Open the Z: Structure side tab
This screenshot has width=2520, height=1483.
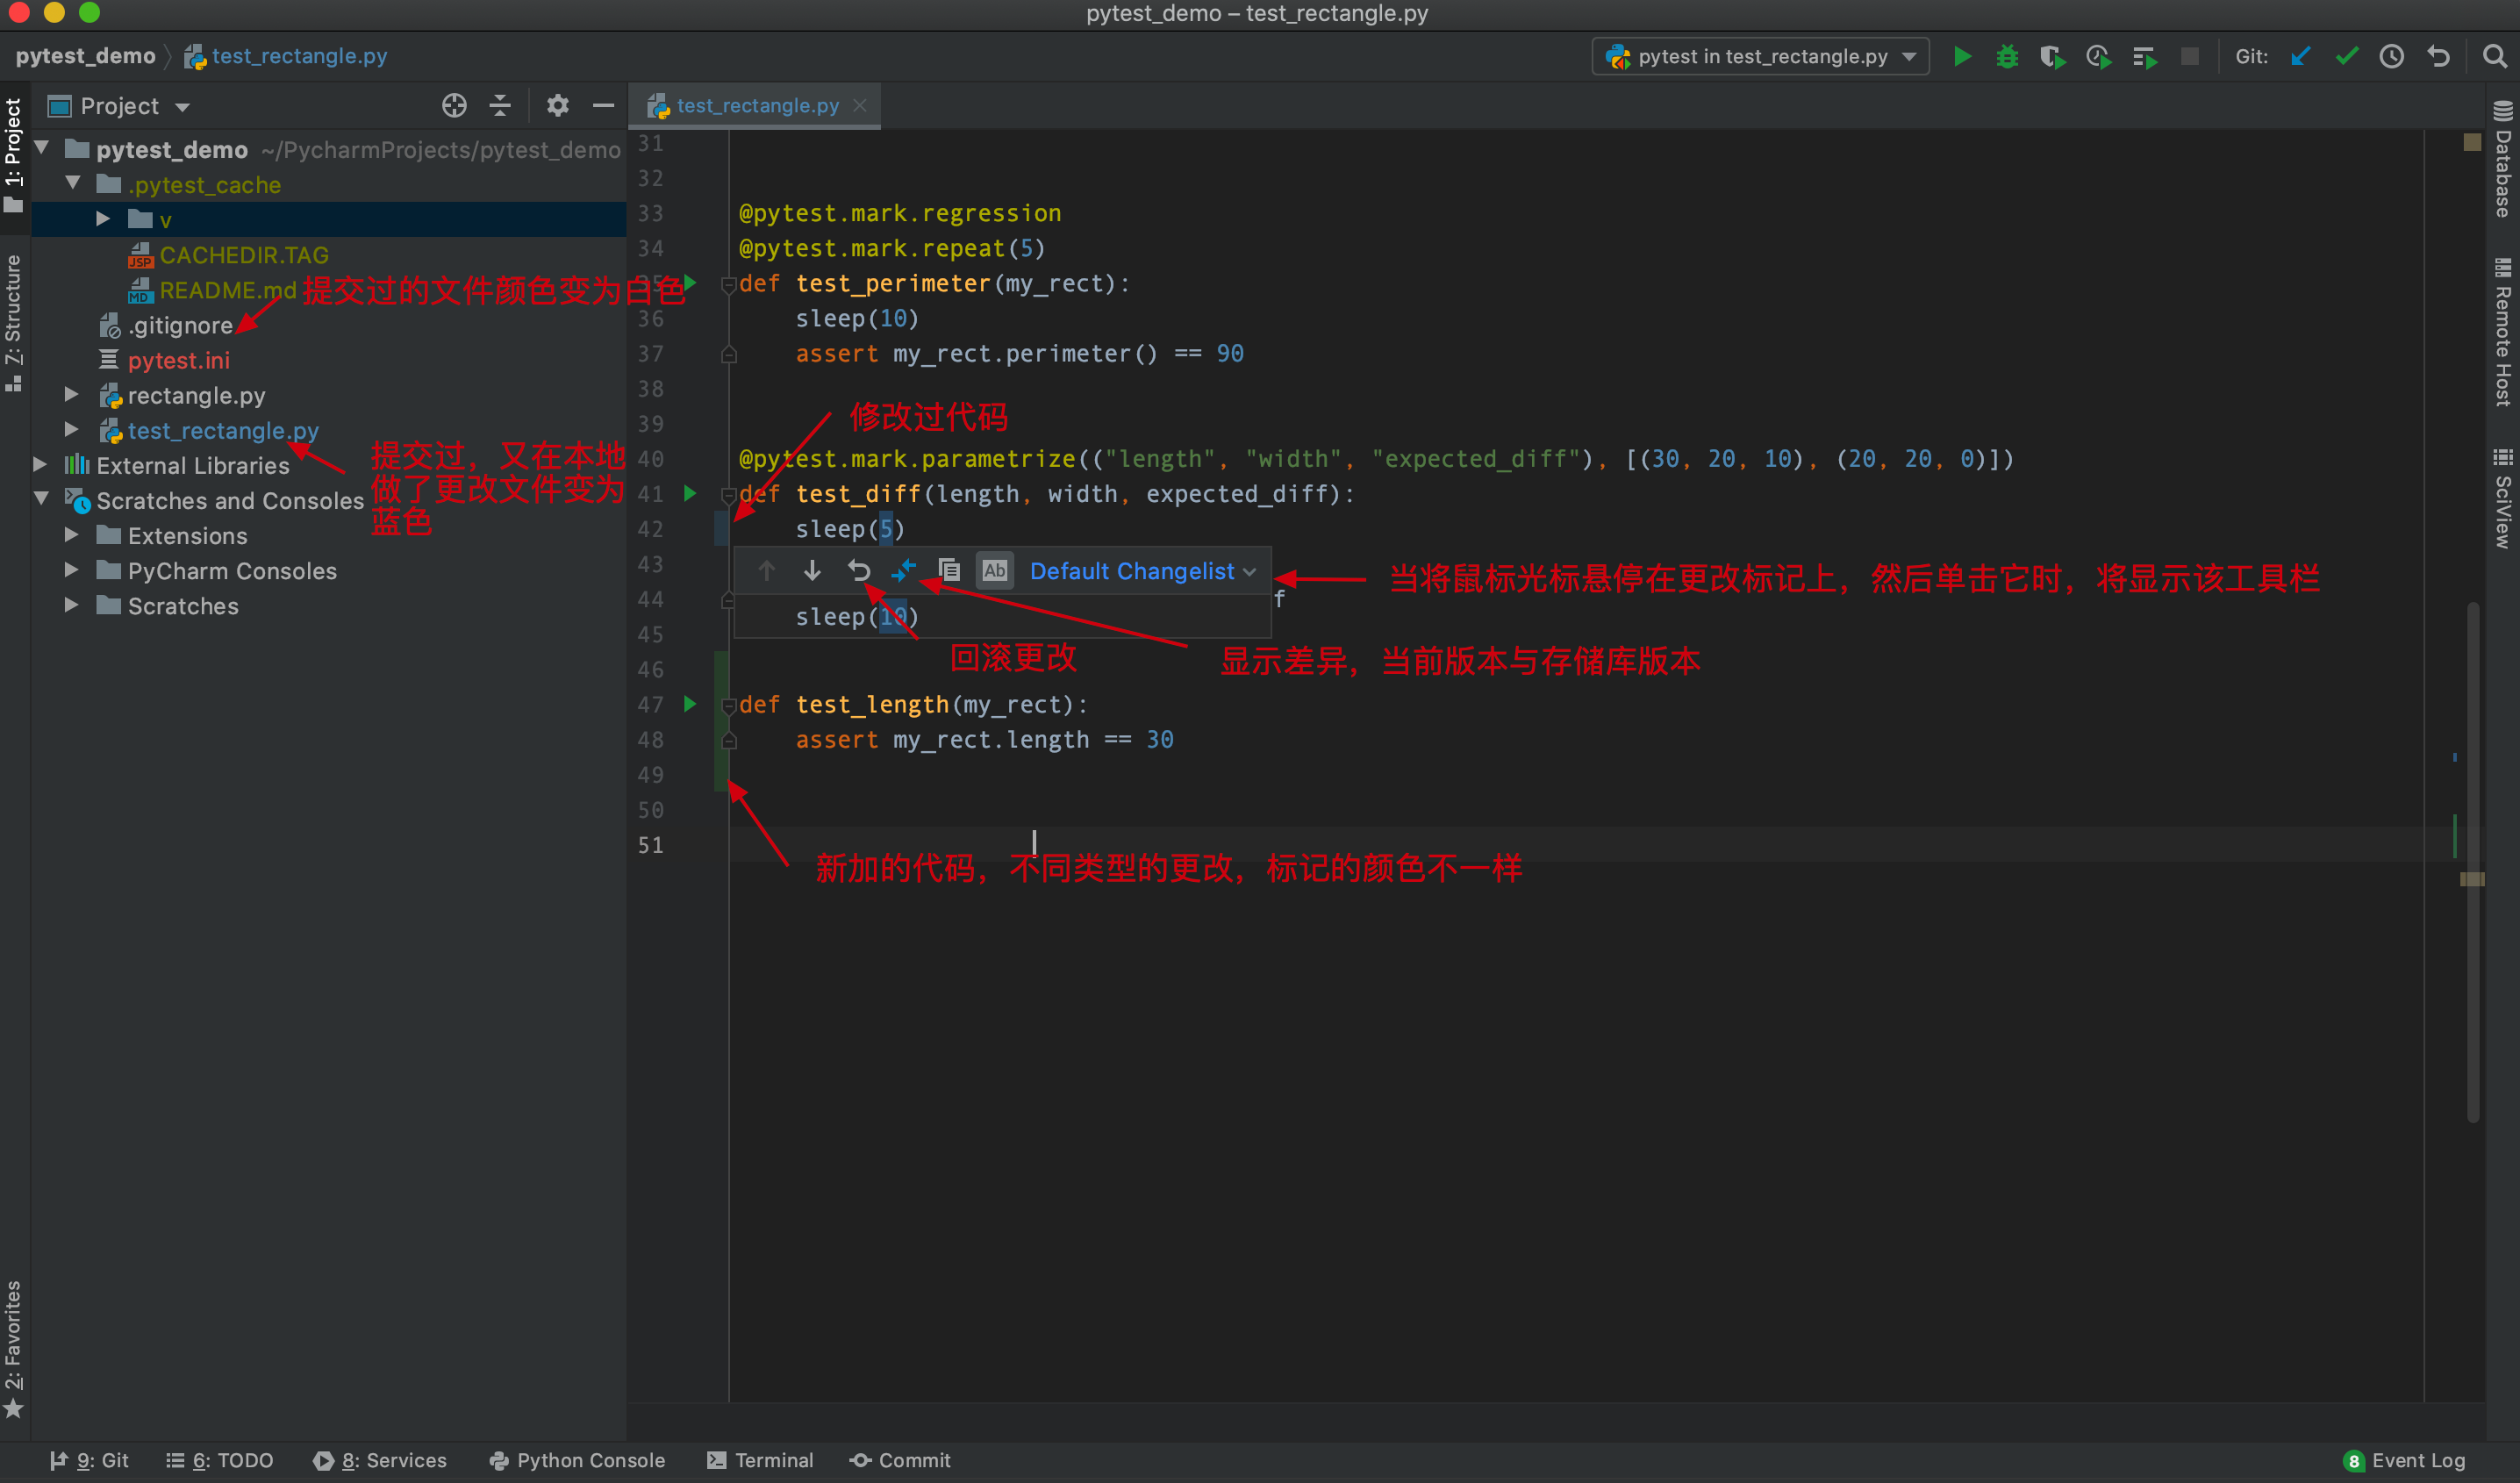(x=13, y=323)
